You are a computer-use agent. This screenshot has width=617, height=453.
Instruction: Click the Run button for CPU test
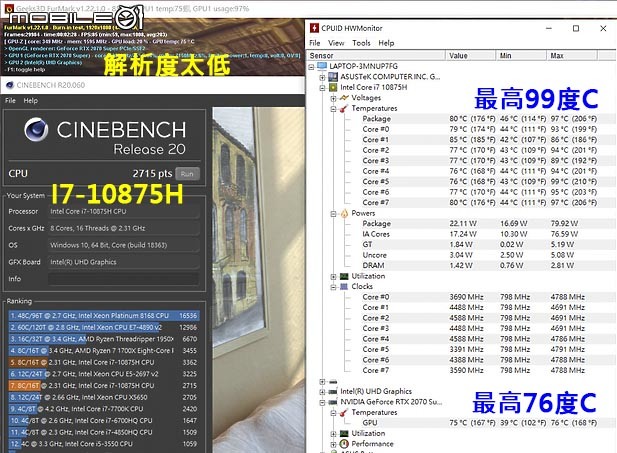click(187, 174)
